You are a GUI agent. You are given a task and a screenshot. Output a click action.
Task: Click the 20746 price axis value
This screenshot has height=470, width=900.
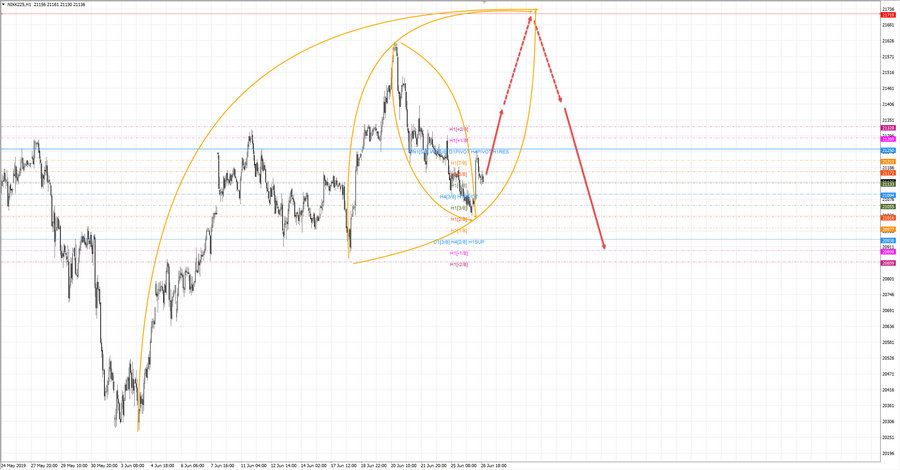(888, 294)
